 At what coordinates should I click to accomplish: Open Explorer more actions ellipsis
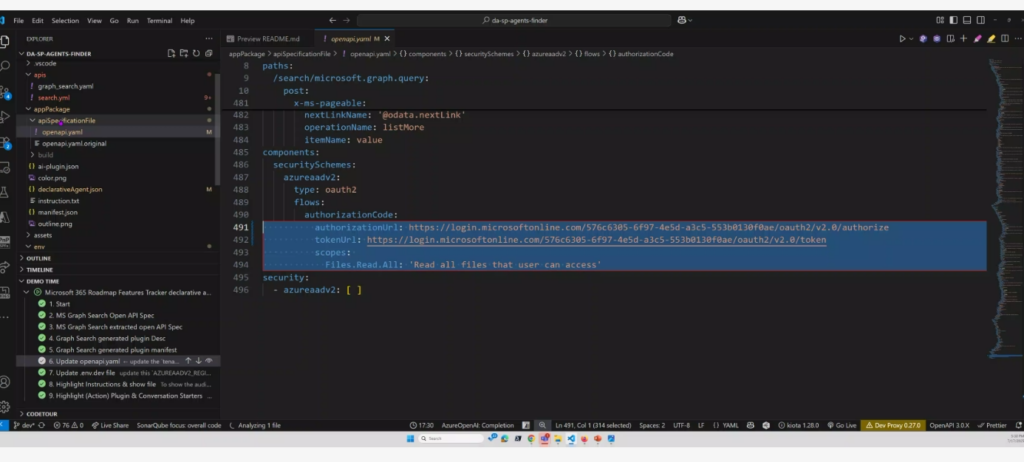tap(208, 39)
